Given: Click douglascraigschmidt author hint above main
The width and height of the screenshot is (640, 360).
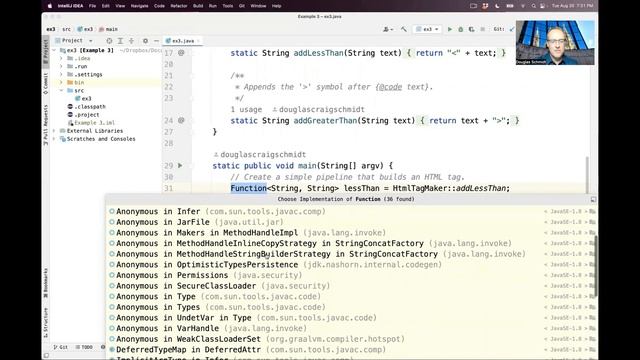Looking at the screenshot, I should tap(260, 155).
